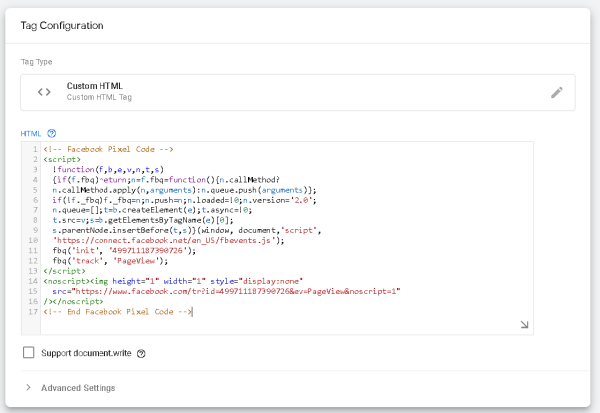Viewport: 600px width, 413px height.
Task: Click line number 17 in gutter
Action: click(x=33, y=312)
